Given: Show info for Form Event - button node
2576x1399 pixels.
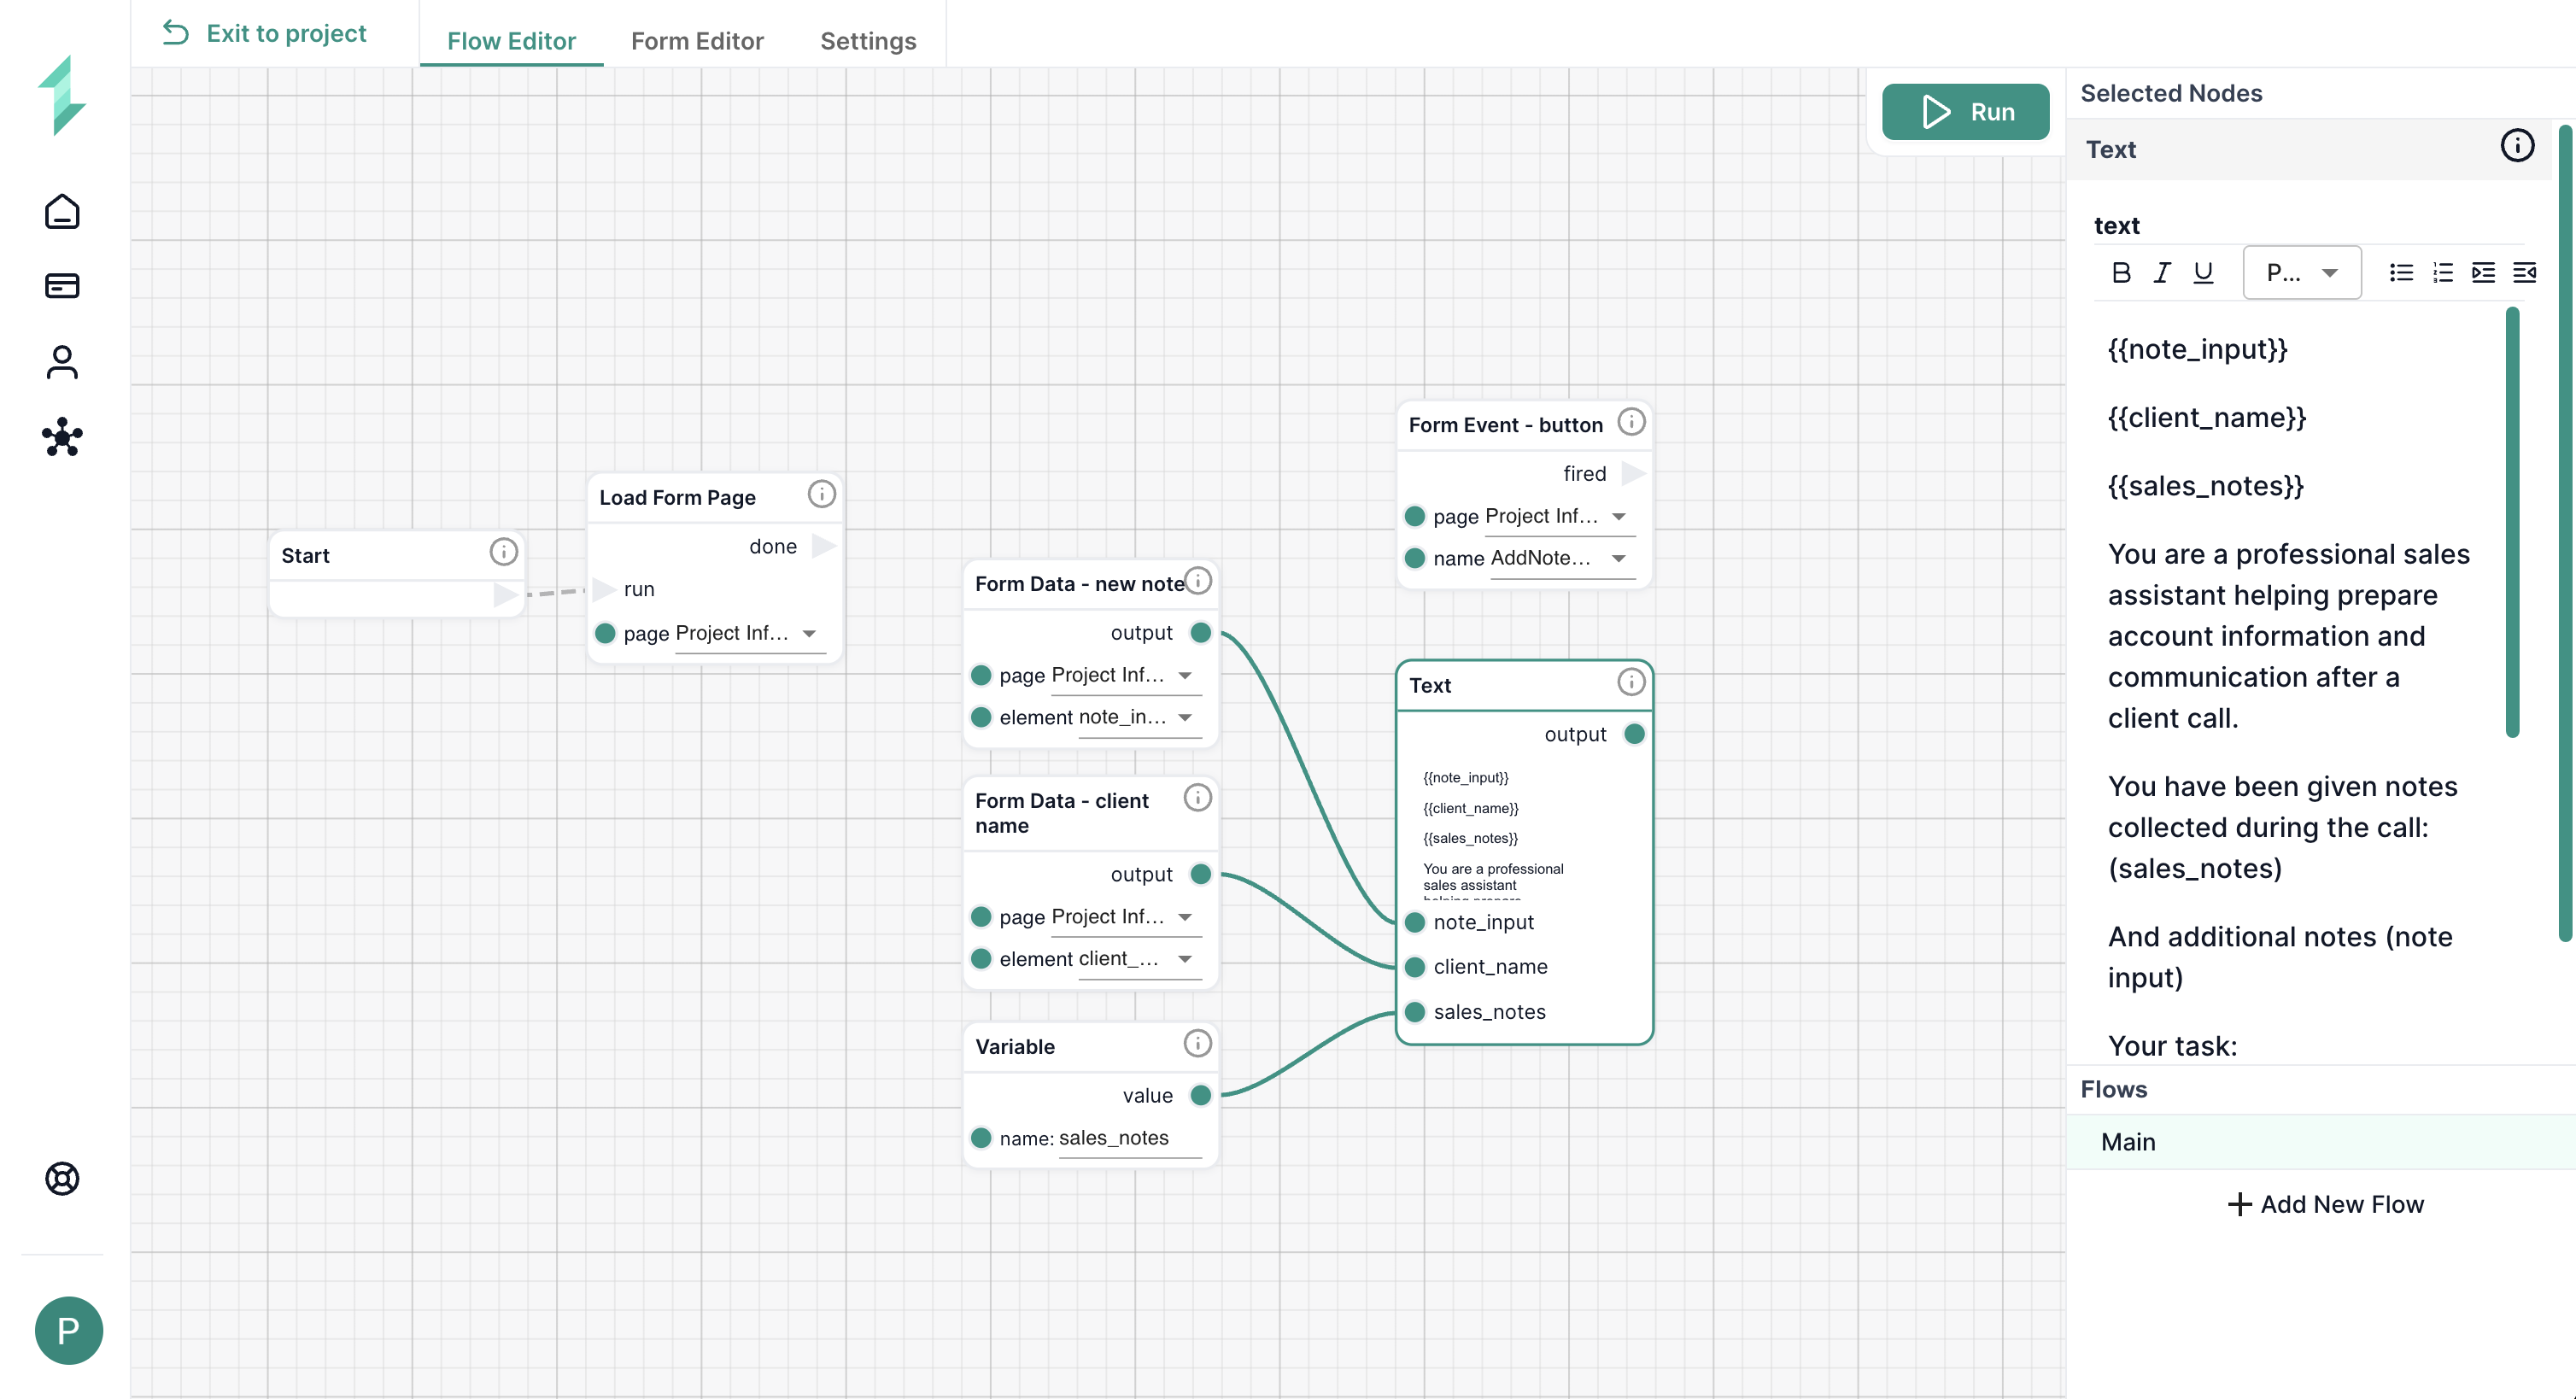Looking at the screenshot, I should click(1631, 422).
